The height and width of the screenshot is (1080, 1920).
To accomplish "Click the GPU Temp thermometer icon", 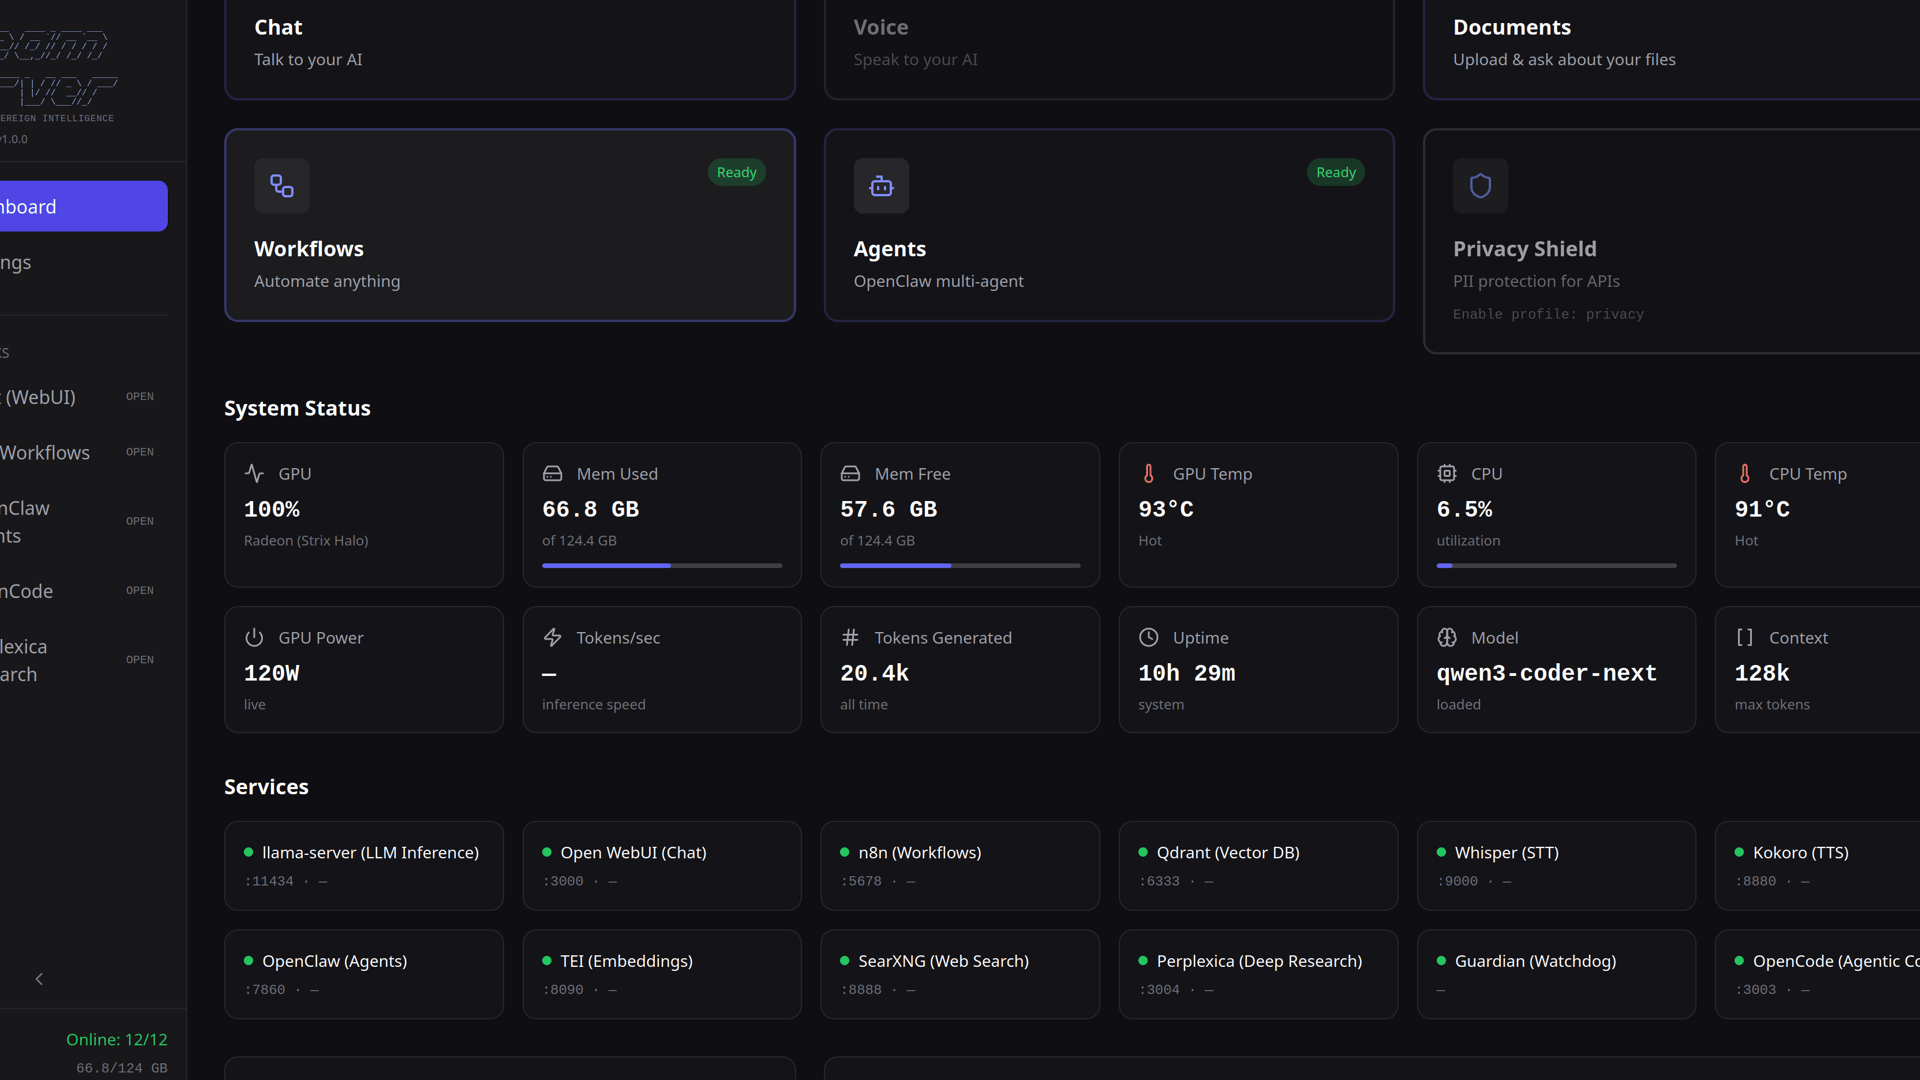I will point(1148,474).
